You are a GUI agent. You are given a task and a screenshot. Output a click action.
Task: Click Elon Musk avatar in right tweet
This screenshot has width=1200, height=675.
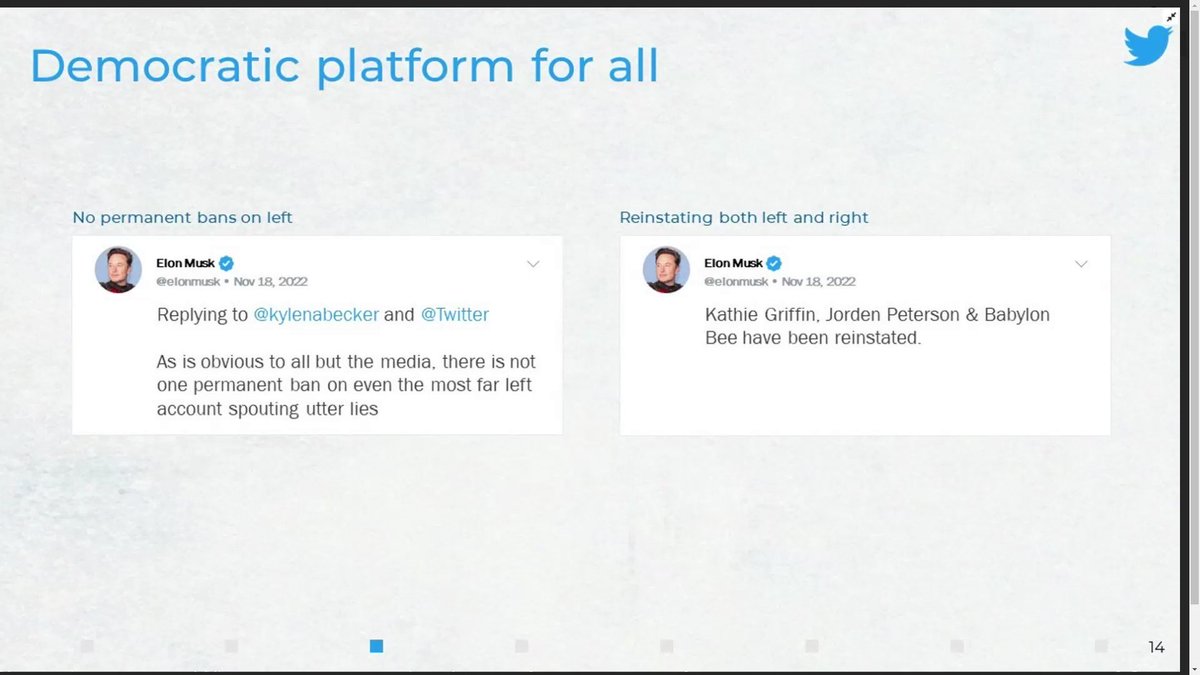(666, 269)
